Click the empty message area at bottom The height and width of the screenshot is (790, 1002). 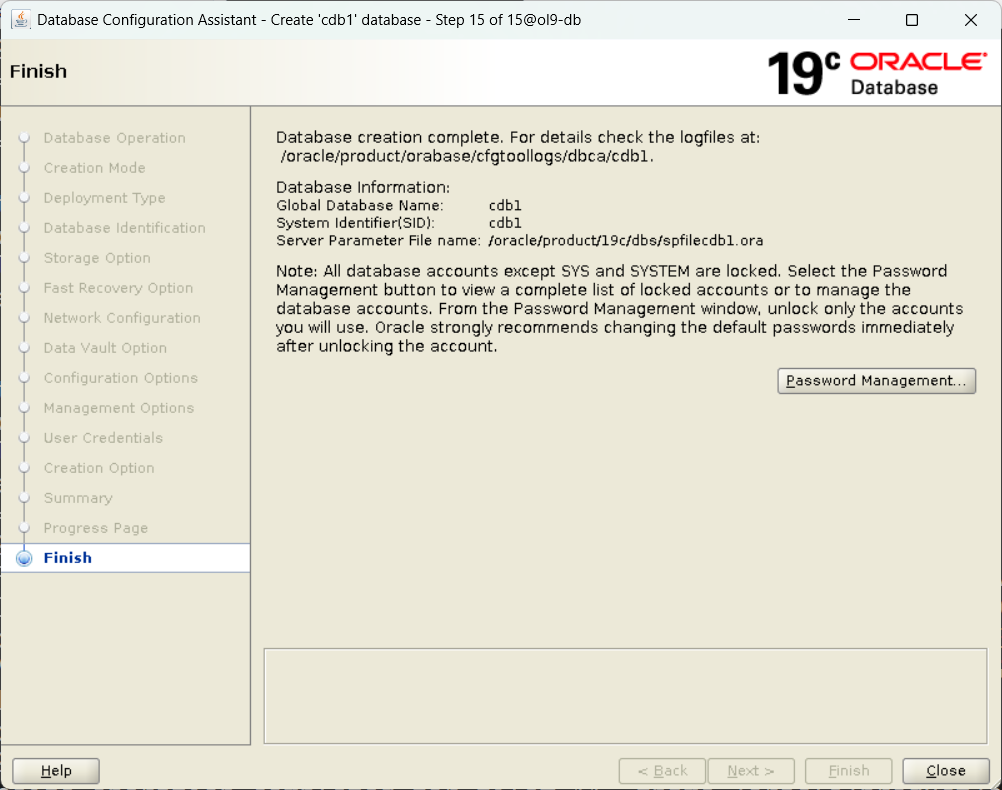pyautogui.click(x=626, y=696)
